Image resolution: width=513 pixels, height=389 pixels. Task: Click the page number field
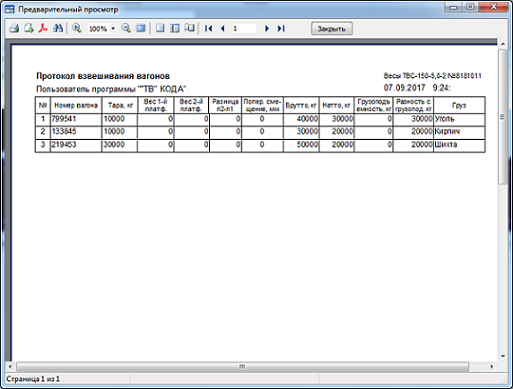tap(244, 29)
